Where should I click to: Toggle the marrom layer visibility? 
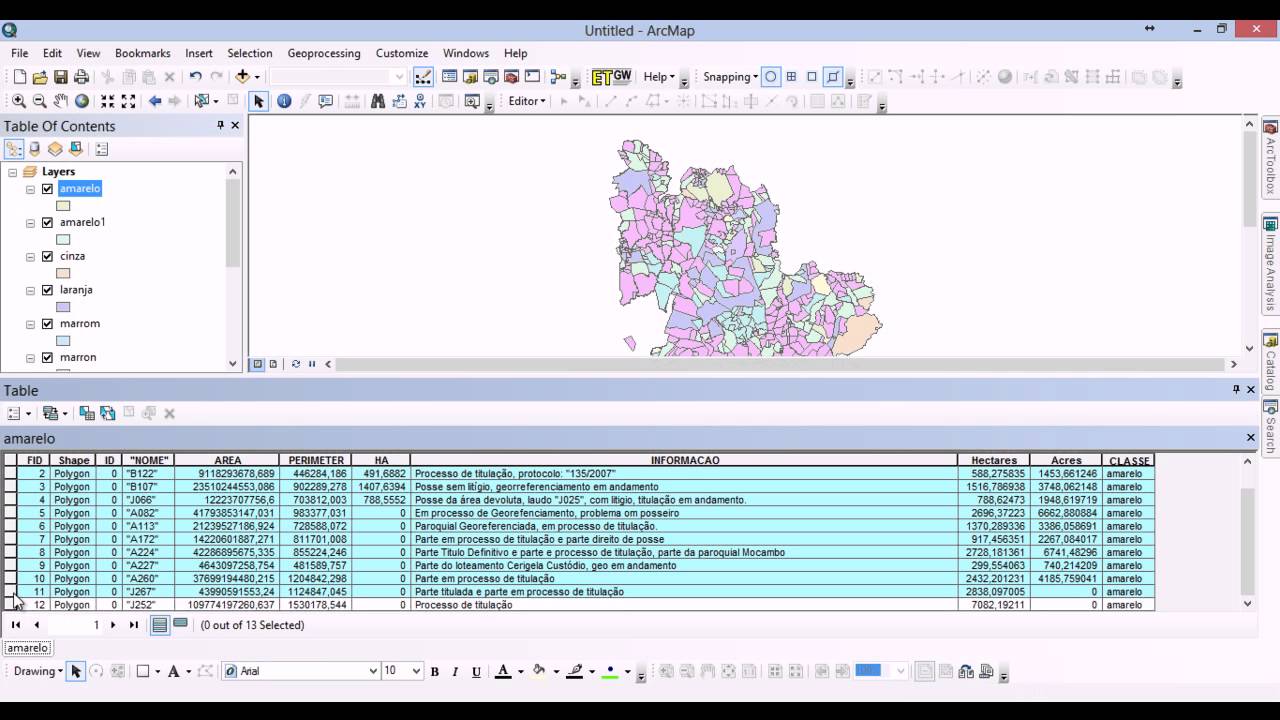(x=47, y=324)
